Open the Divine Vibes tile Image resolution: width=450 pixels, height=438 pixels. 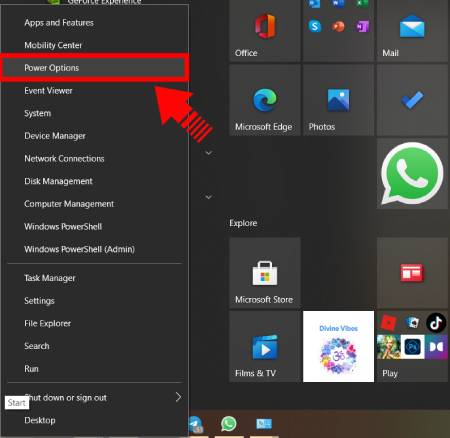click(x=338, y=347)
